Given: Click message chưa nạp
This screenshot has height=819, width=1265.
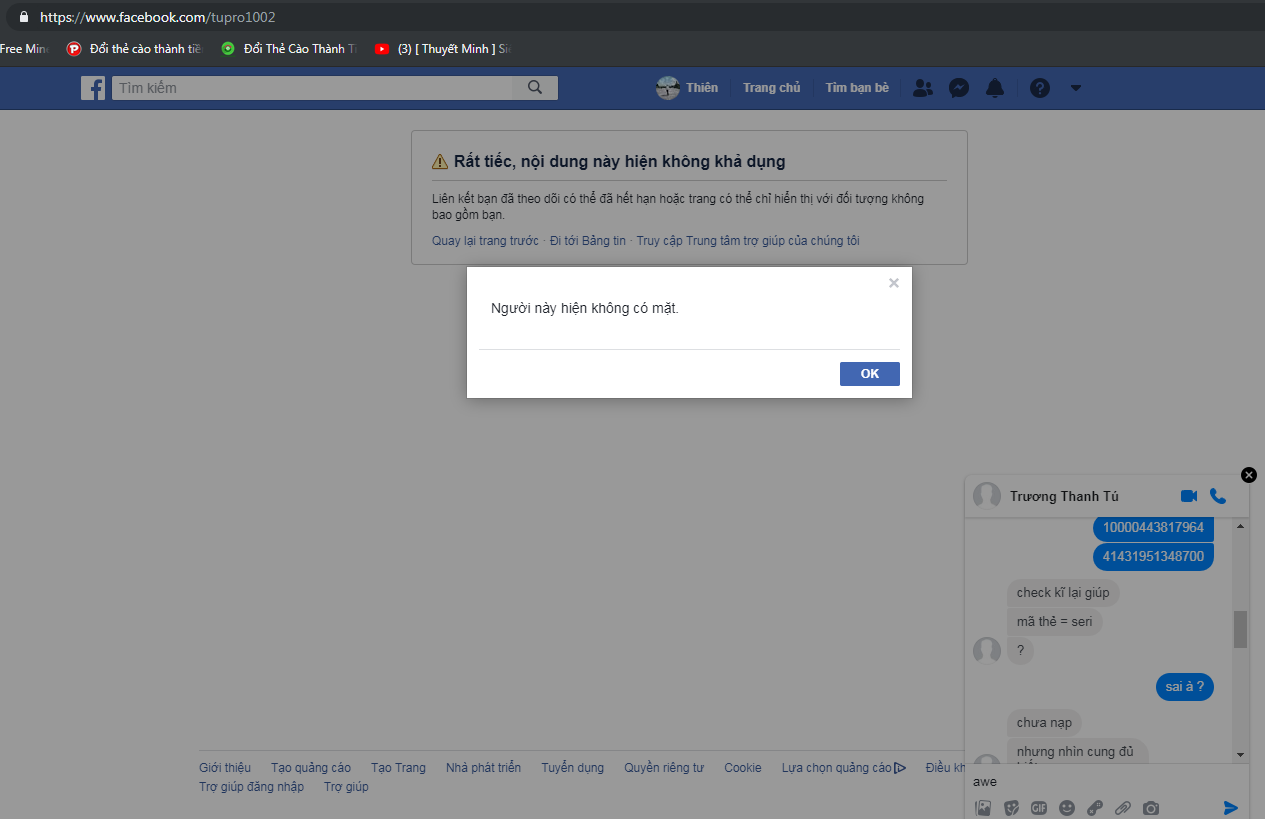Looking at the screenshot, I should 1044,722.
